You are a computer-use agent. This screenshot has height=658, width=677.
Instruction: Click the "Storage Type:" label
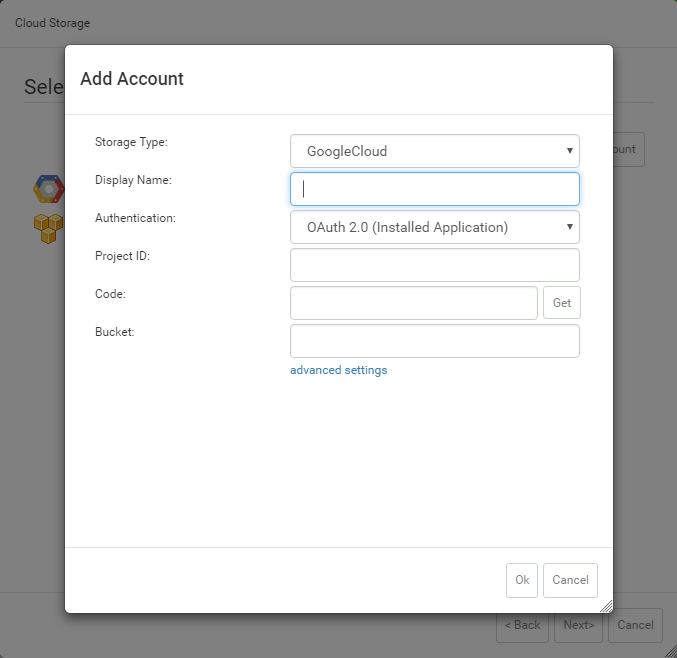tap(131, 142)
